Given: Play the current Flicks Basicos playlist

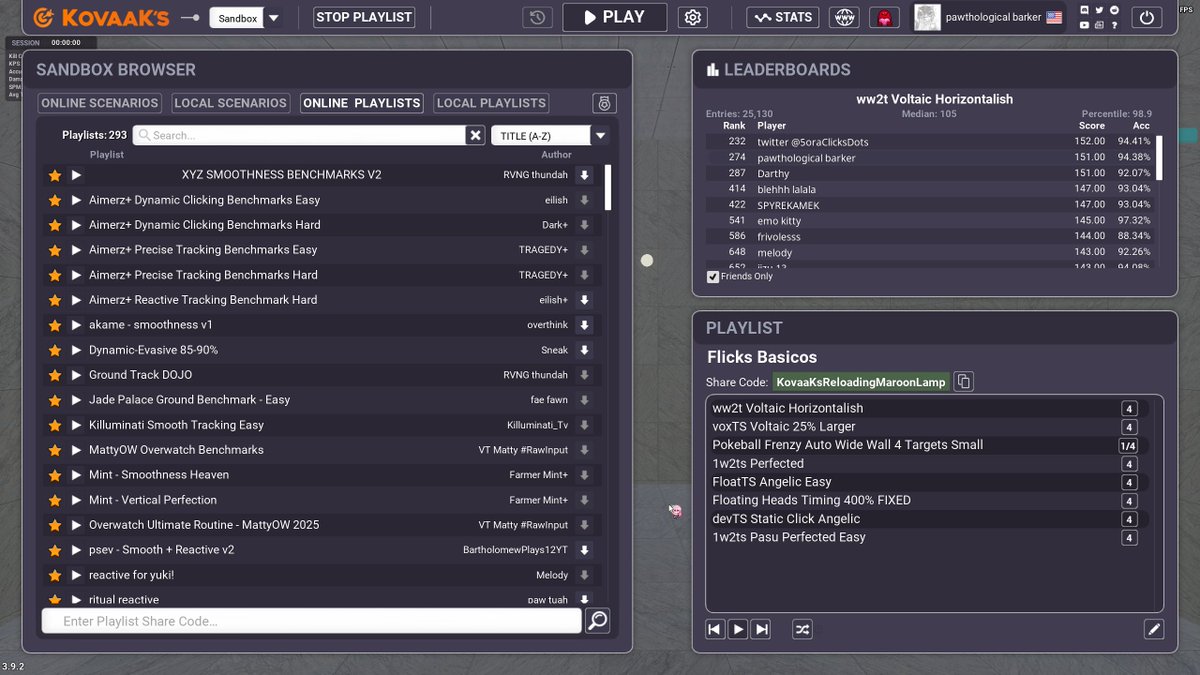Looking at the screenshot, I should (738, 629).
